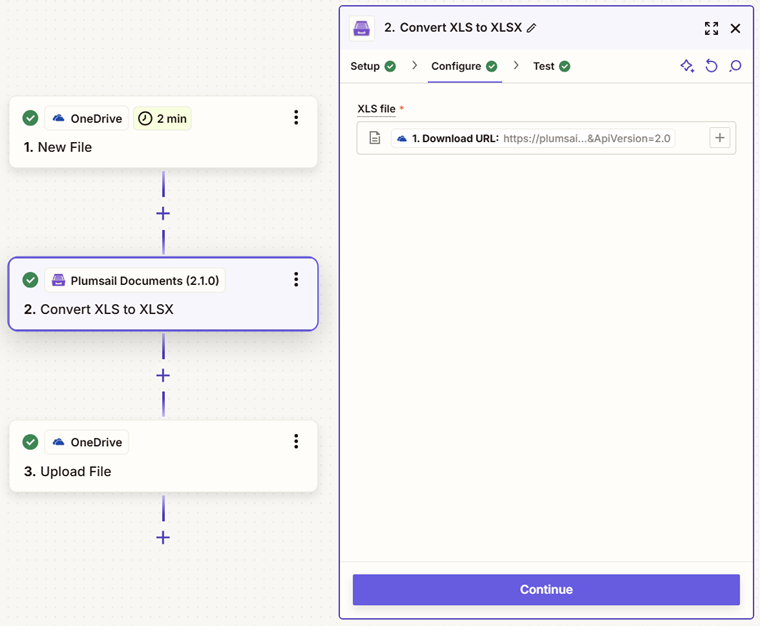This screenshot has width=760, height=626.
Task: Click the panel title 2. Convert XLS to XLSX
Action: click(453, 28)
